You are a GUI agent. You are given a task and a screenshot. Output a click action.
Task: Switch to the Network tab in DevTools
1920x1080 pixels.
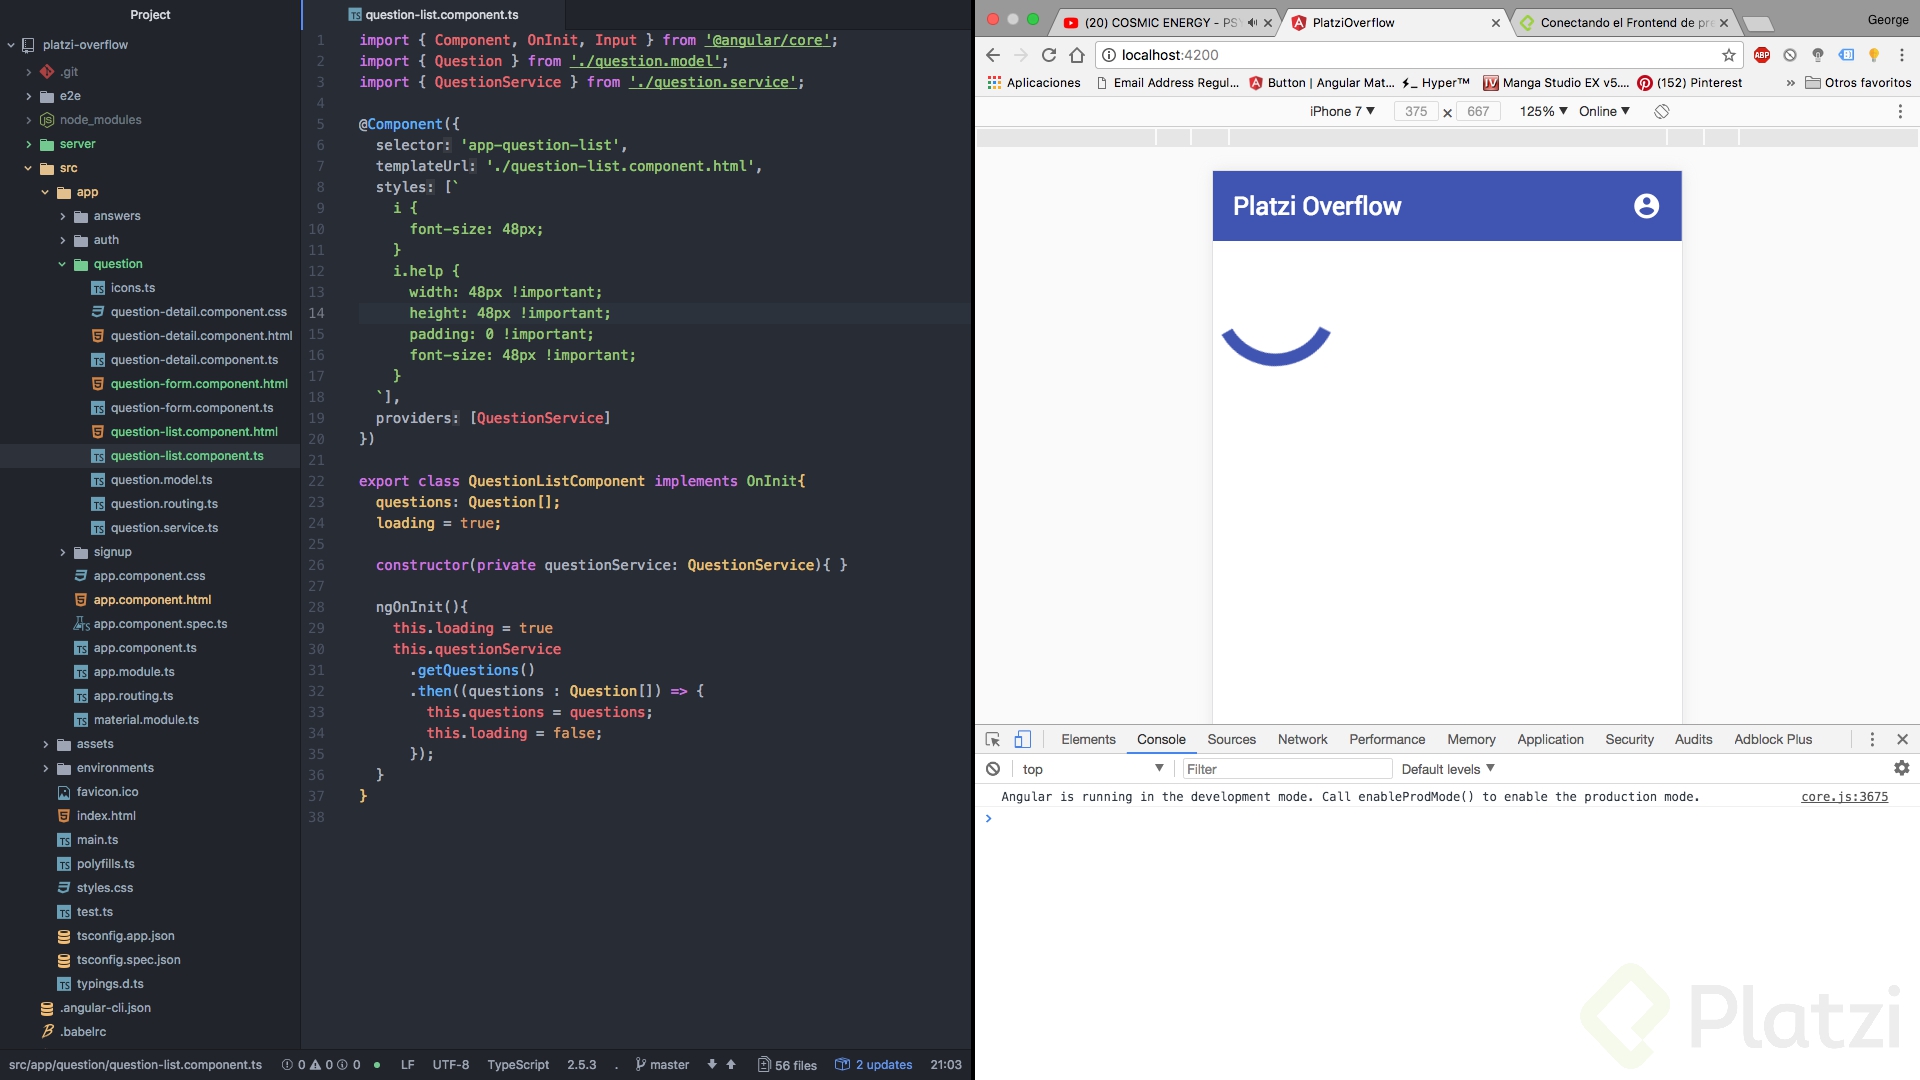pyautogui.click(x=1302, y=740)
